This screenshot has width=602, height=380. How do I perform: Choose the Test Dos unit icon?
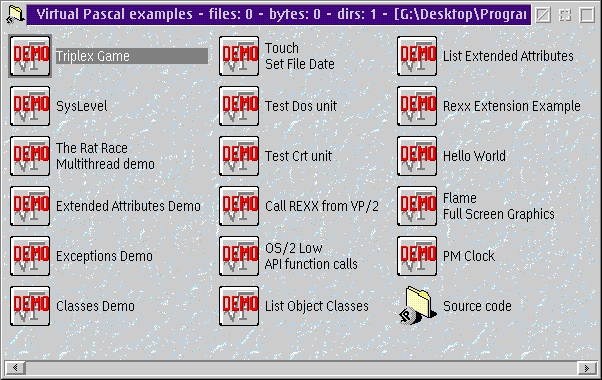click(239, 106)
